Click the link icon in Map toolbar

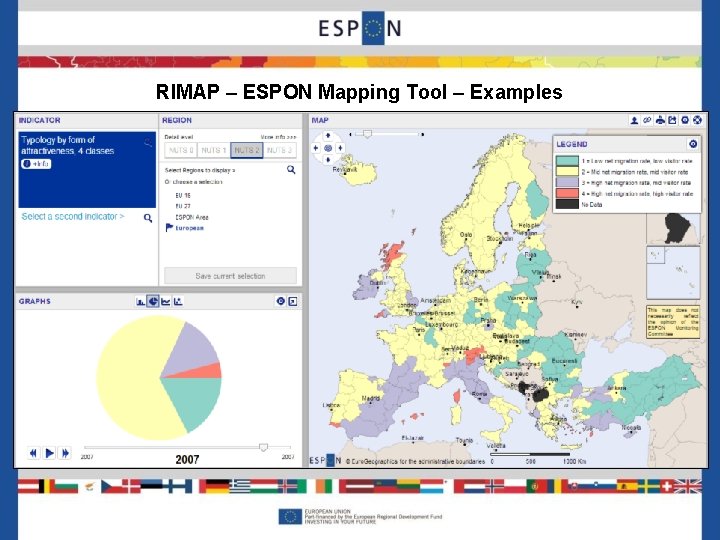click(647, 120)
